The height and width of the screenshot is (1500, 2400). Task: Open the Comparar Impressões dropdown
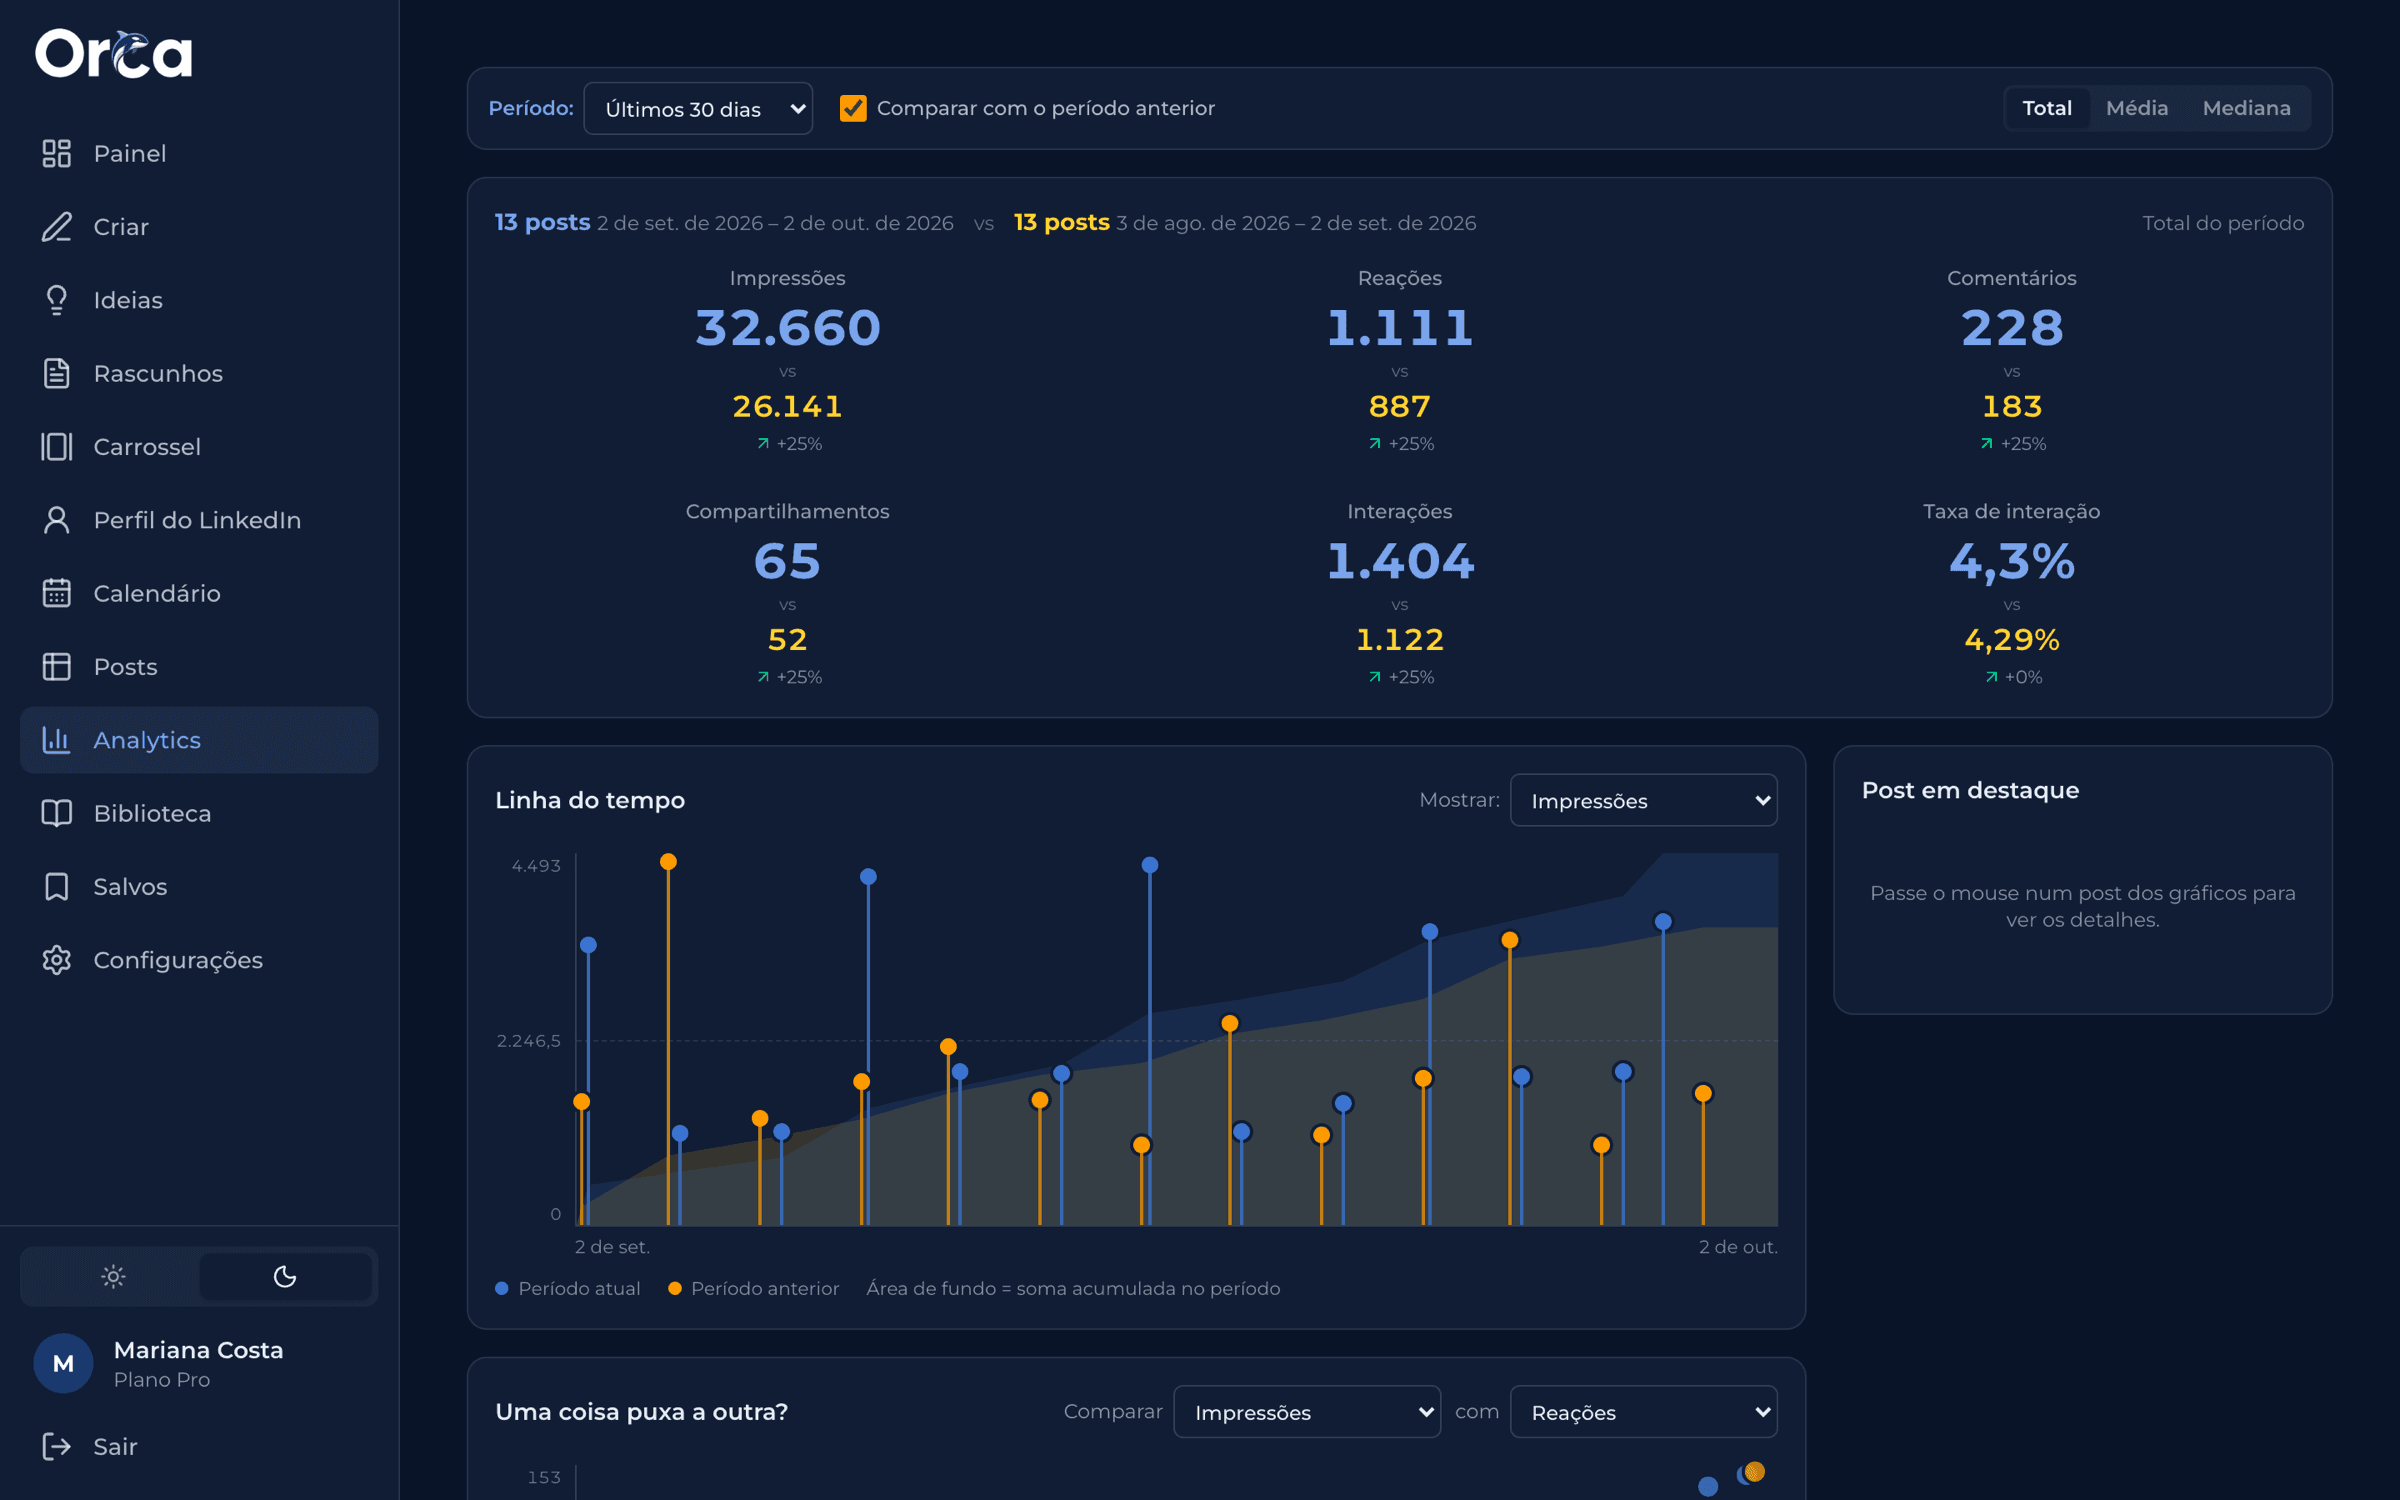(1307, 1413)
